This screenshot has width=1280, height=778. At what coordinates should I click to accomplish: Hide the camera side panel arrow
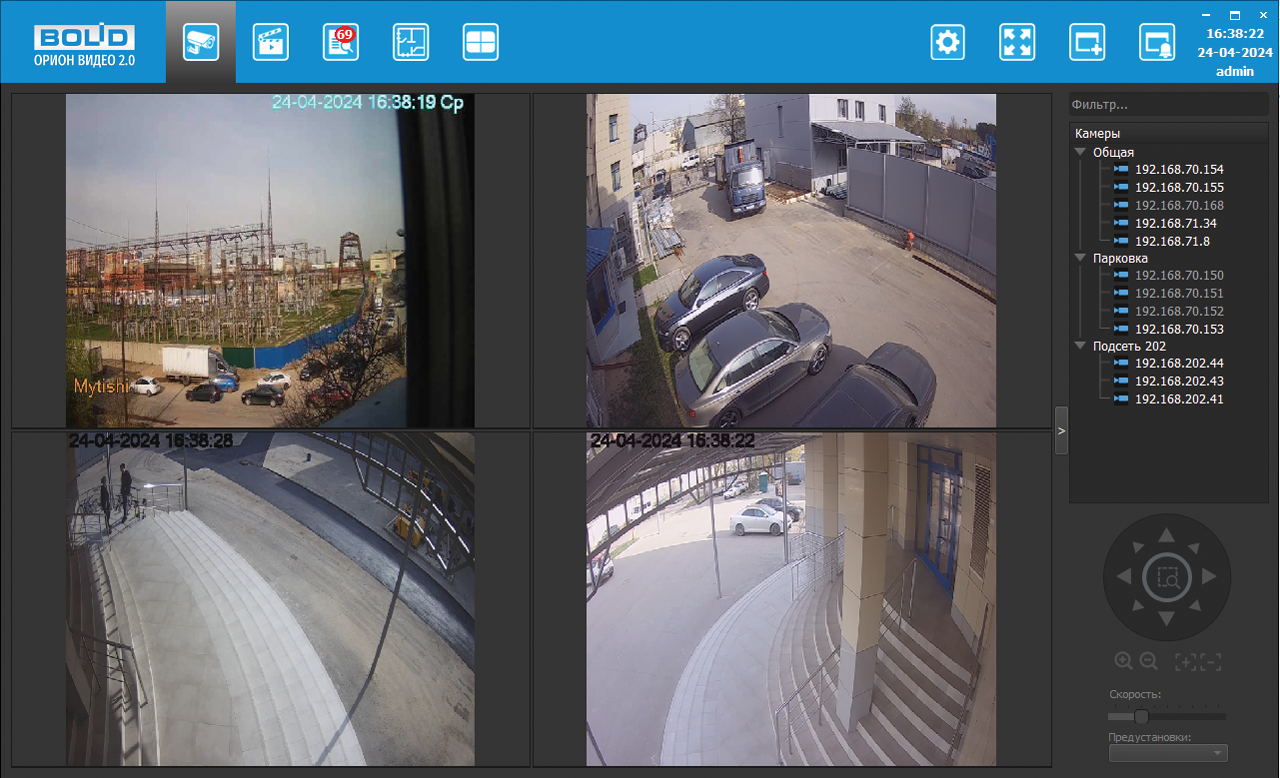[1061, 430]
